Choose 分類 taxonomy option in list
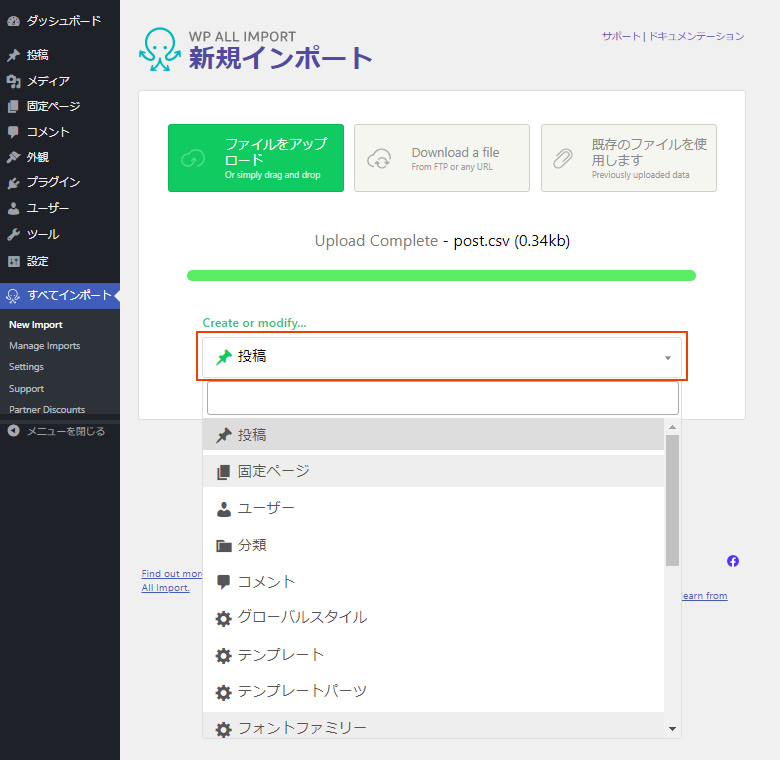The height and width of the screenshot is (760, 780). (252, 545)
